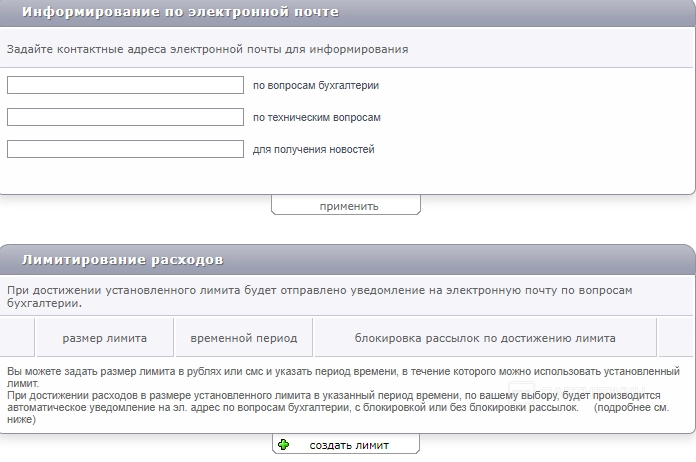Click the по техническим вопросам label
The height and width of the screenshot is (462, 696).
click(317, 118)
